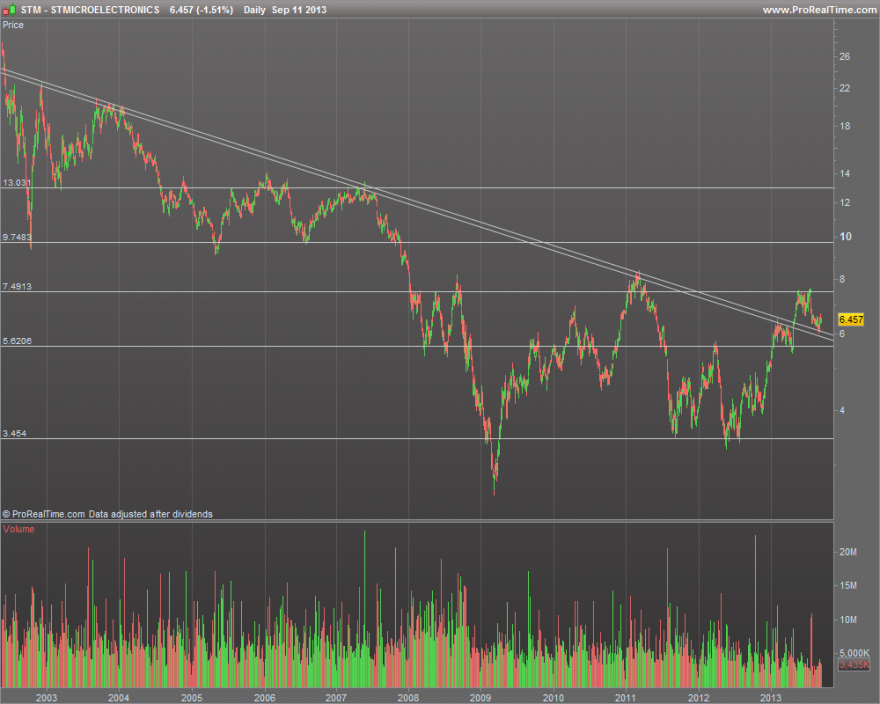880x704 pixels.
Task: Click the 3.454 support line label
Action: [14, 433]
